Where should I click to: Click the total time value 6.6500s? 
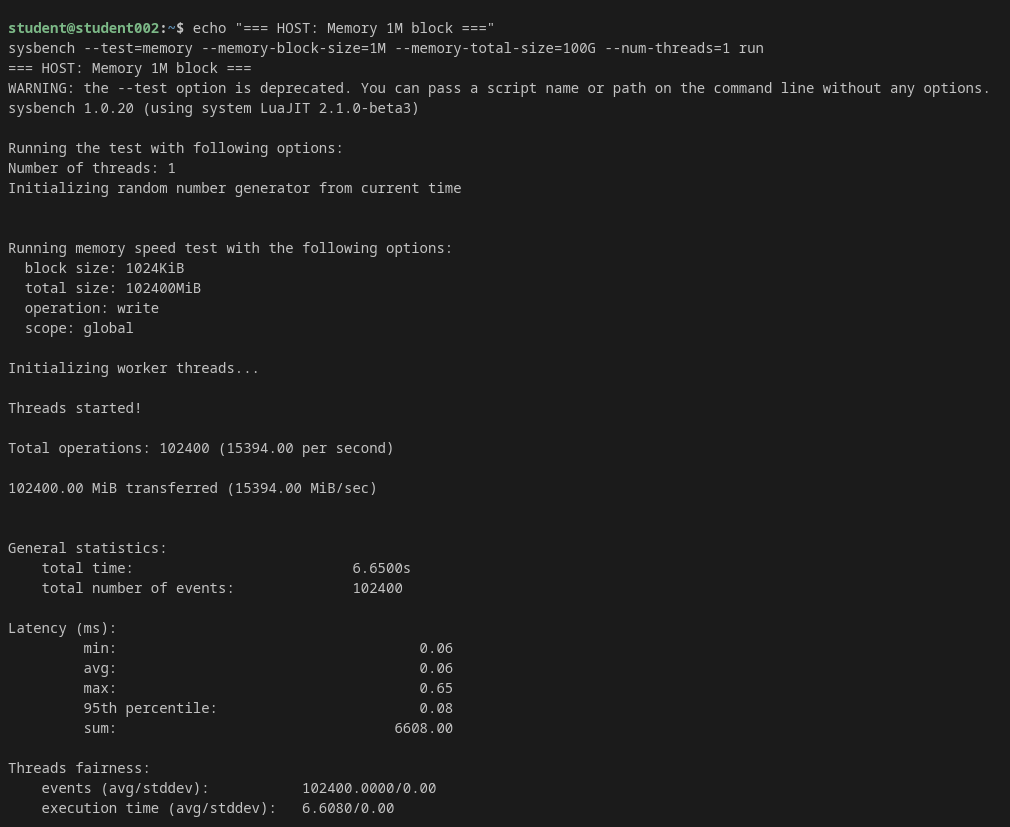click(381, 568)
